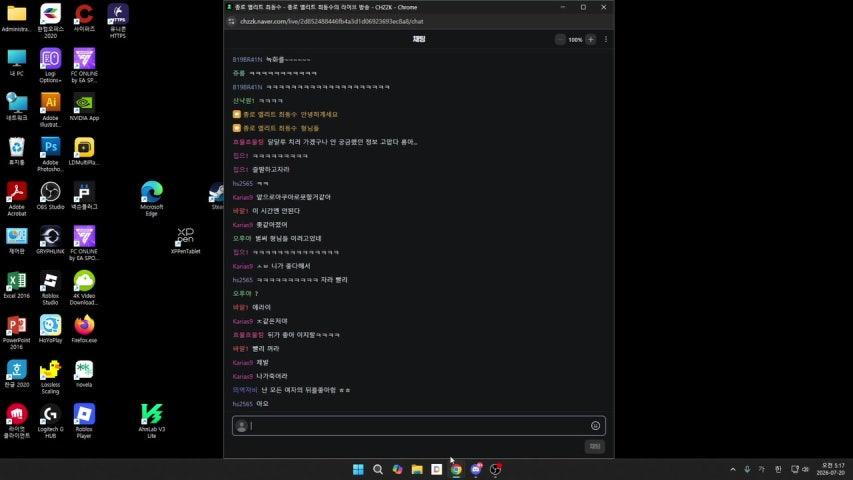
Task: Open the Recycle Bin on the desktop
Action: click(x=16, y=151)
